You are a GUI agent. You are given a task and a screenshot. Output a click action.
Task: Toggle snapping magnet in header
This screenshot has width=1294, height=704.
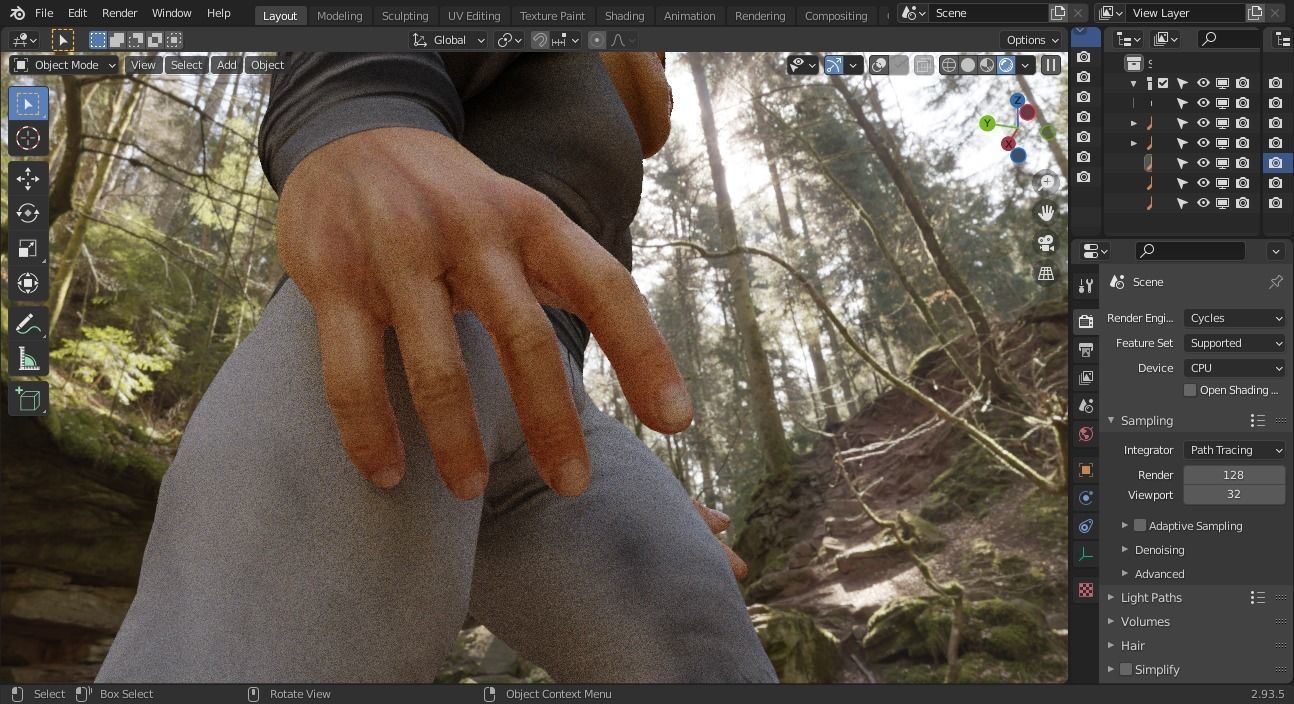tap(539, 40)
